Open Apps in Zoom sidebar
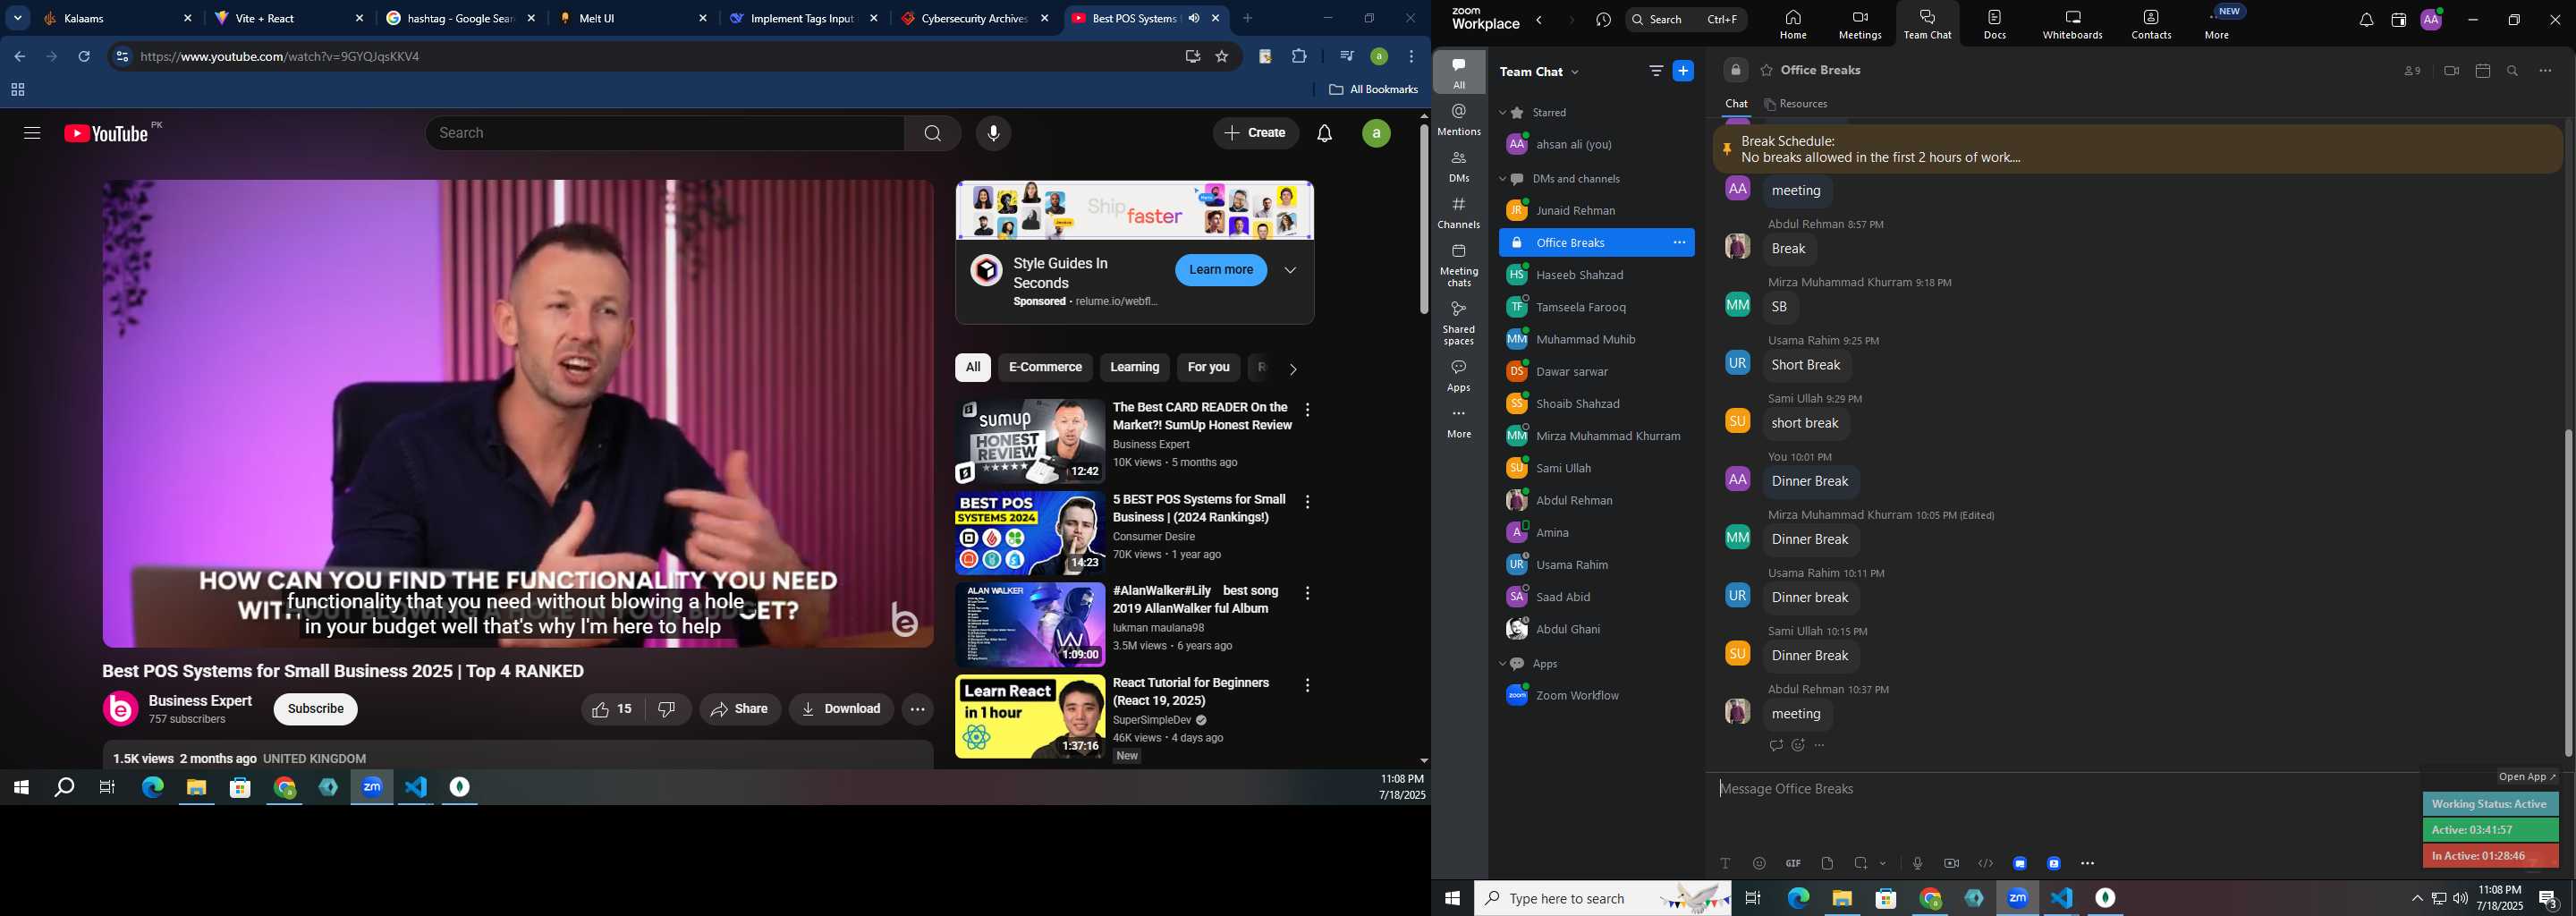 [x=1459, y=376]
